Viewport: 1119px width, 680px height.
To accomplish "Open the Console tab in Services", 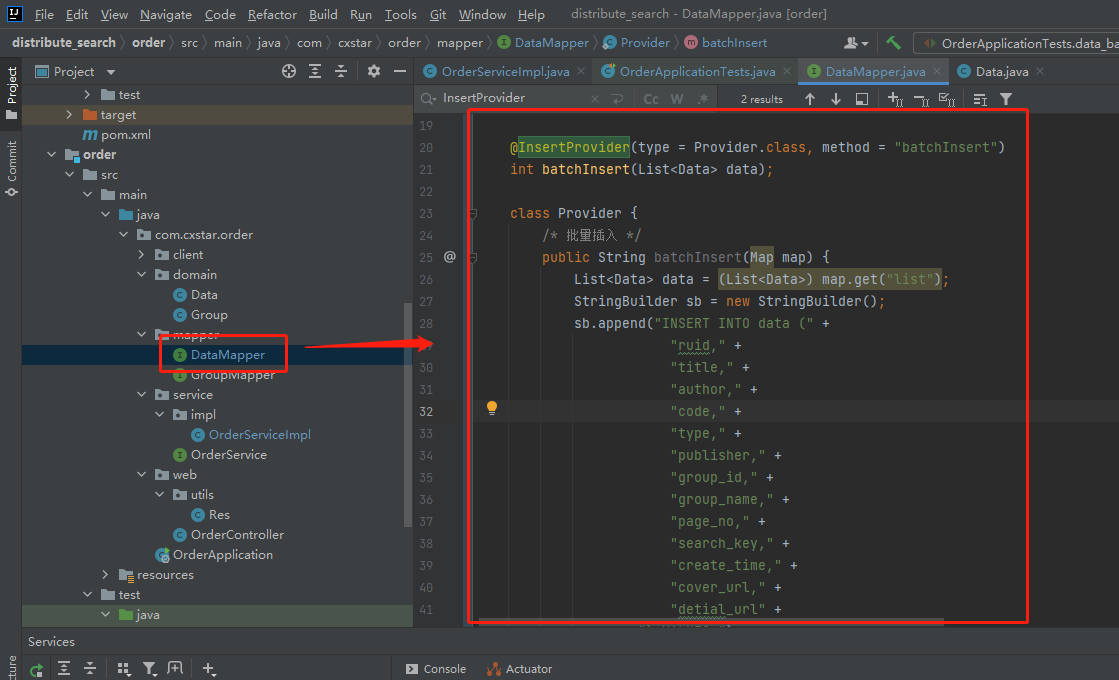I will pyautogui.click(x=436, y=669).
